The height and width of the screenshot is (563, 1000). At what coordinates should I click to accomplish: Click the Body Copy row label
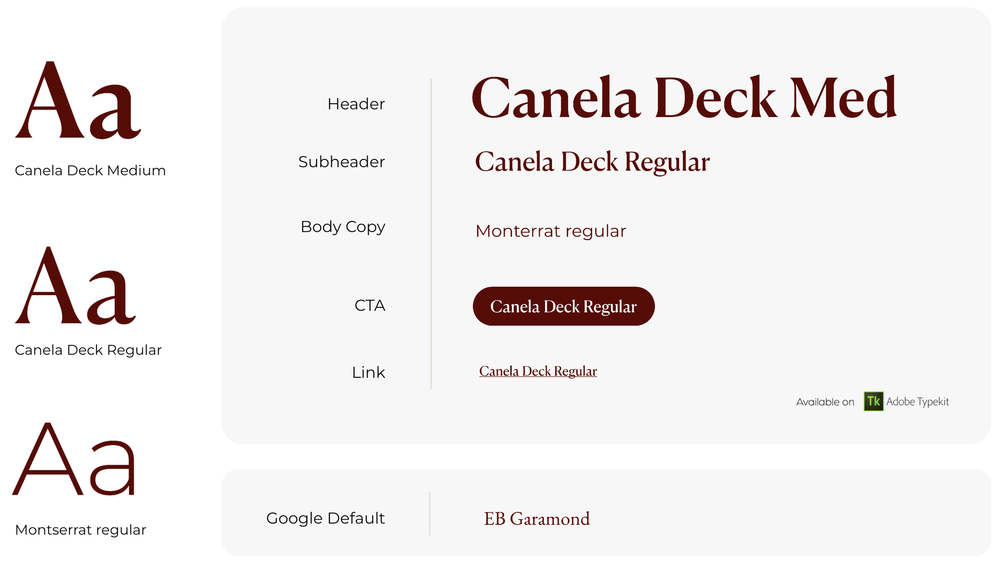tap(342, 227)
